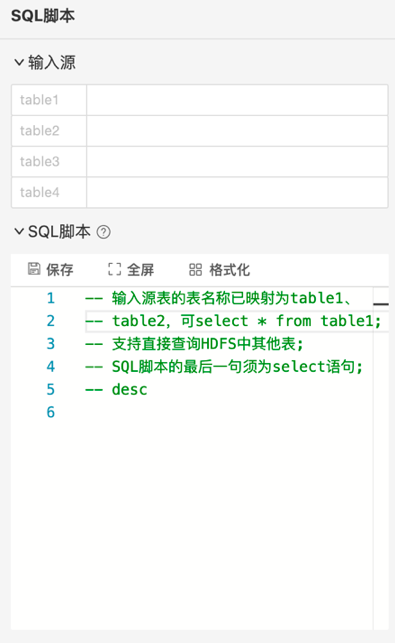This screenshot has height=643, width=395.
Task: Collapse the SQL脚本 editor section
Action: [19, 231]
